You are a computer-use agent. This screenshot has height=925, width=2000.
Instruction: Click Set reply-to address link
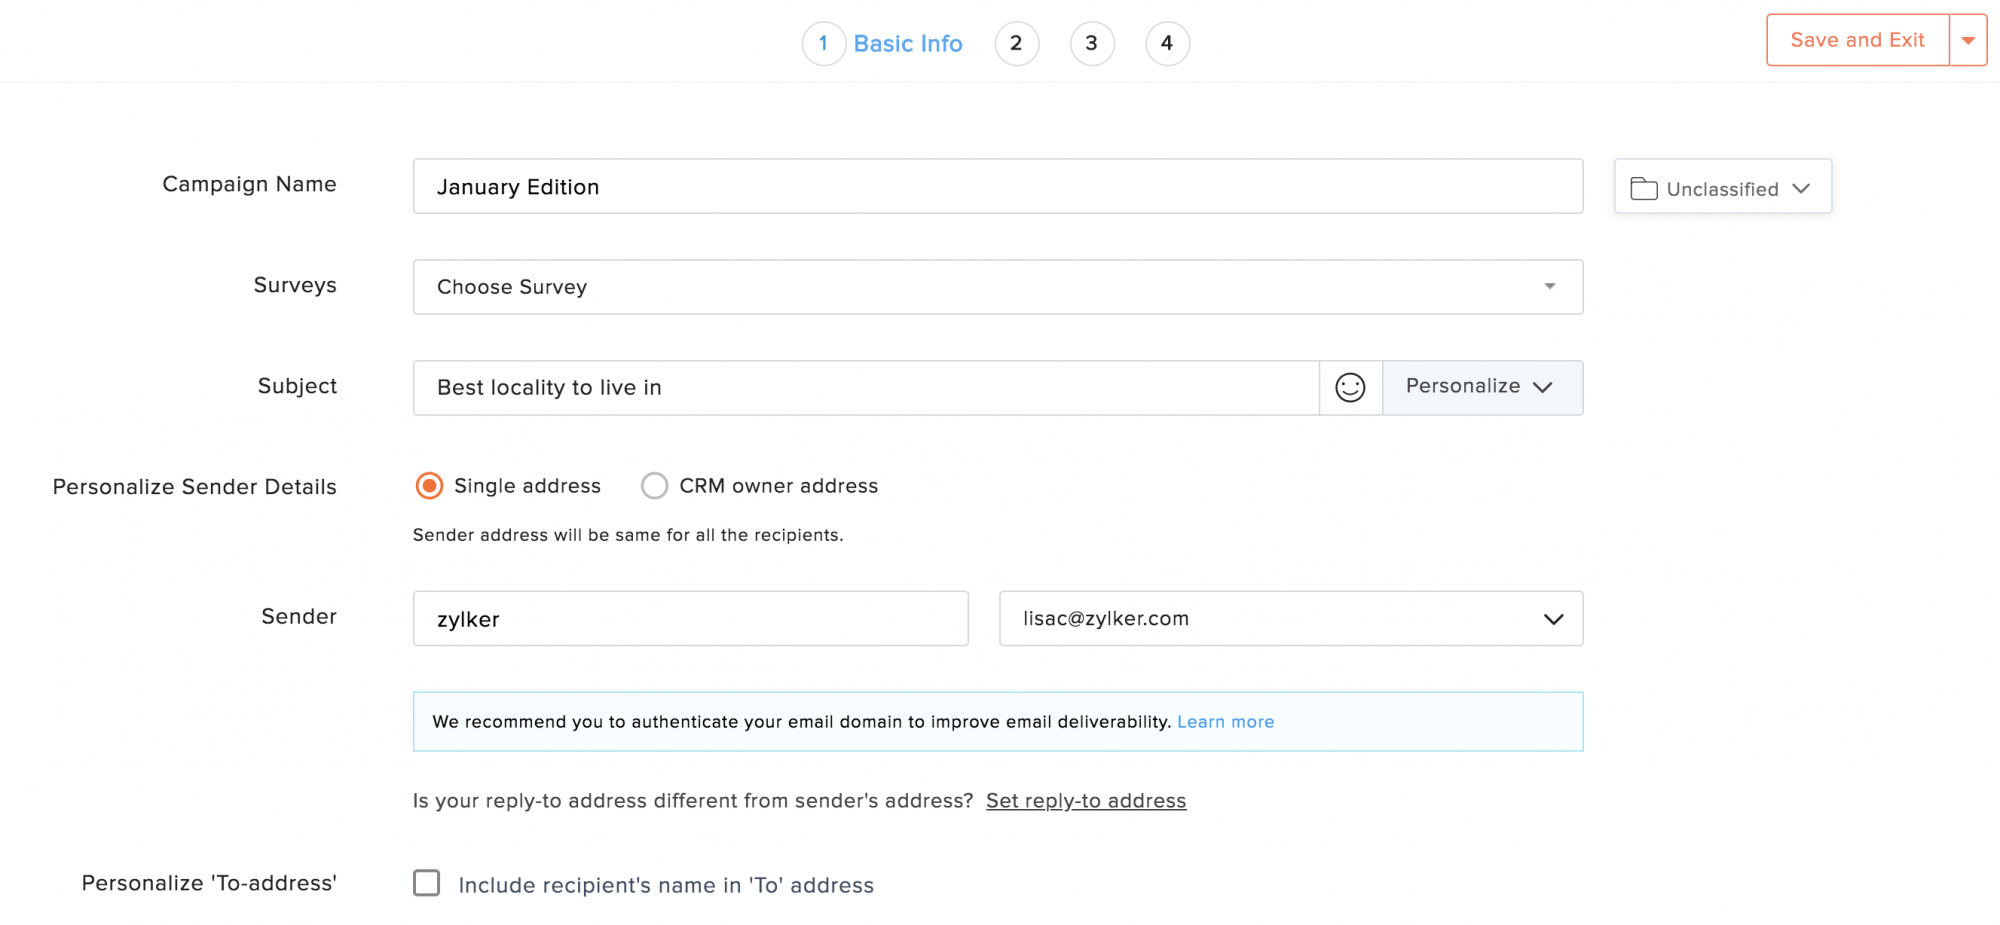click(x=1085, y=801)
